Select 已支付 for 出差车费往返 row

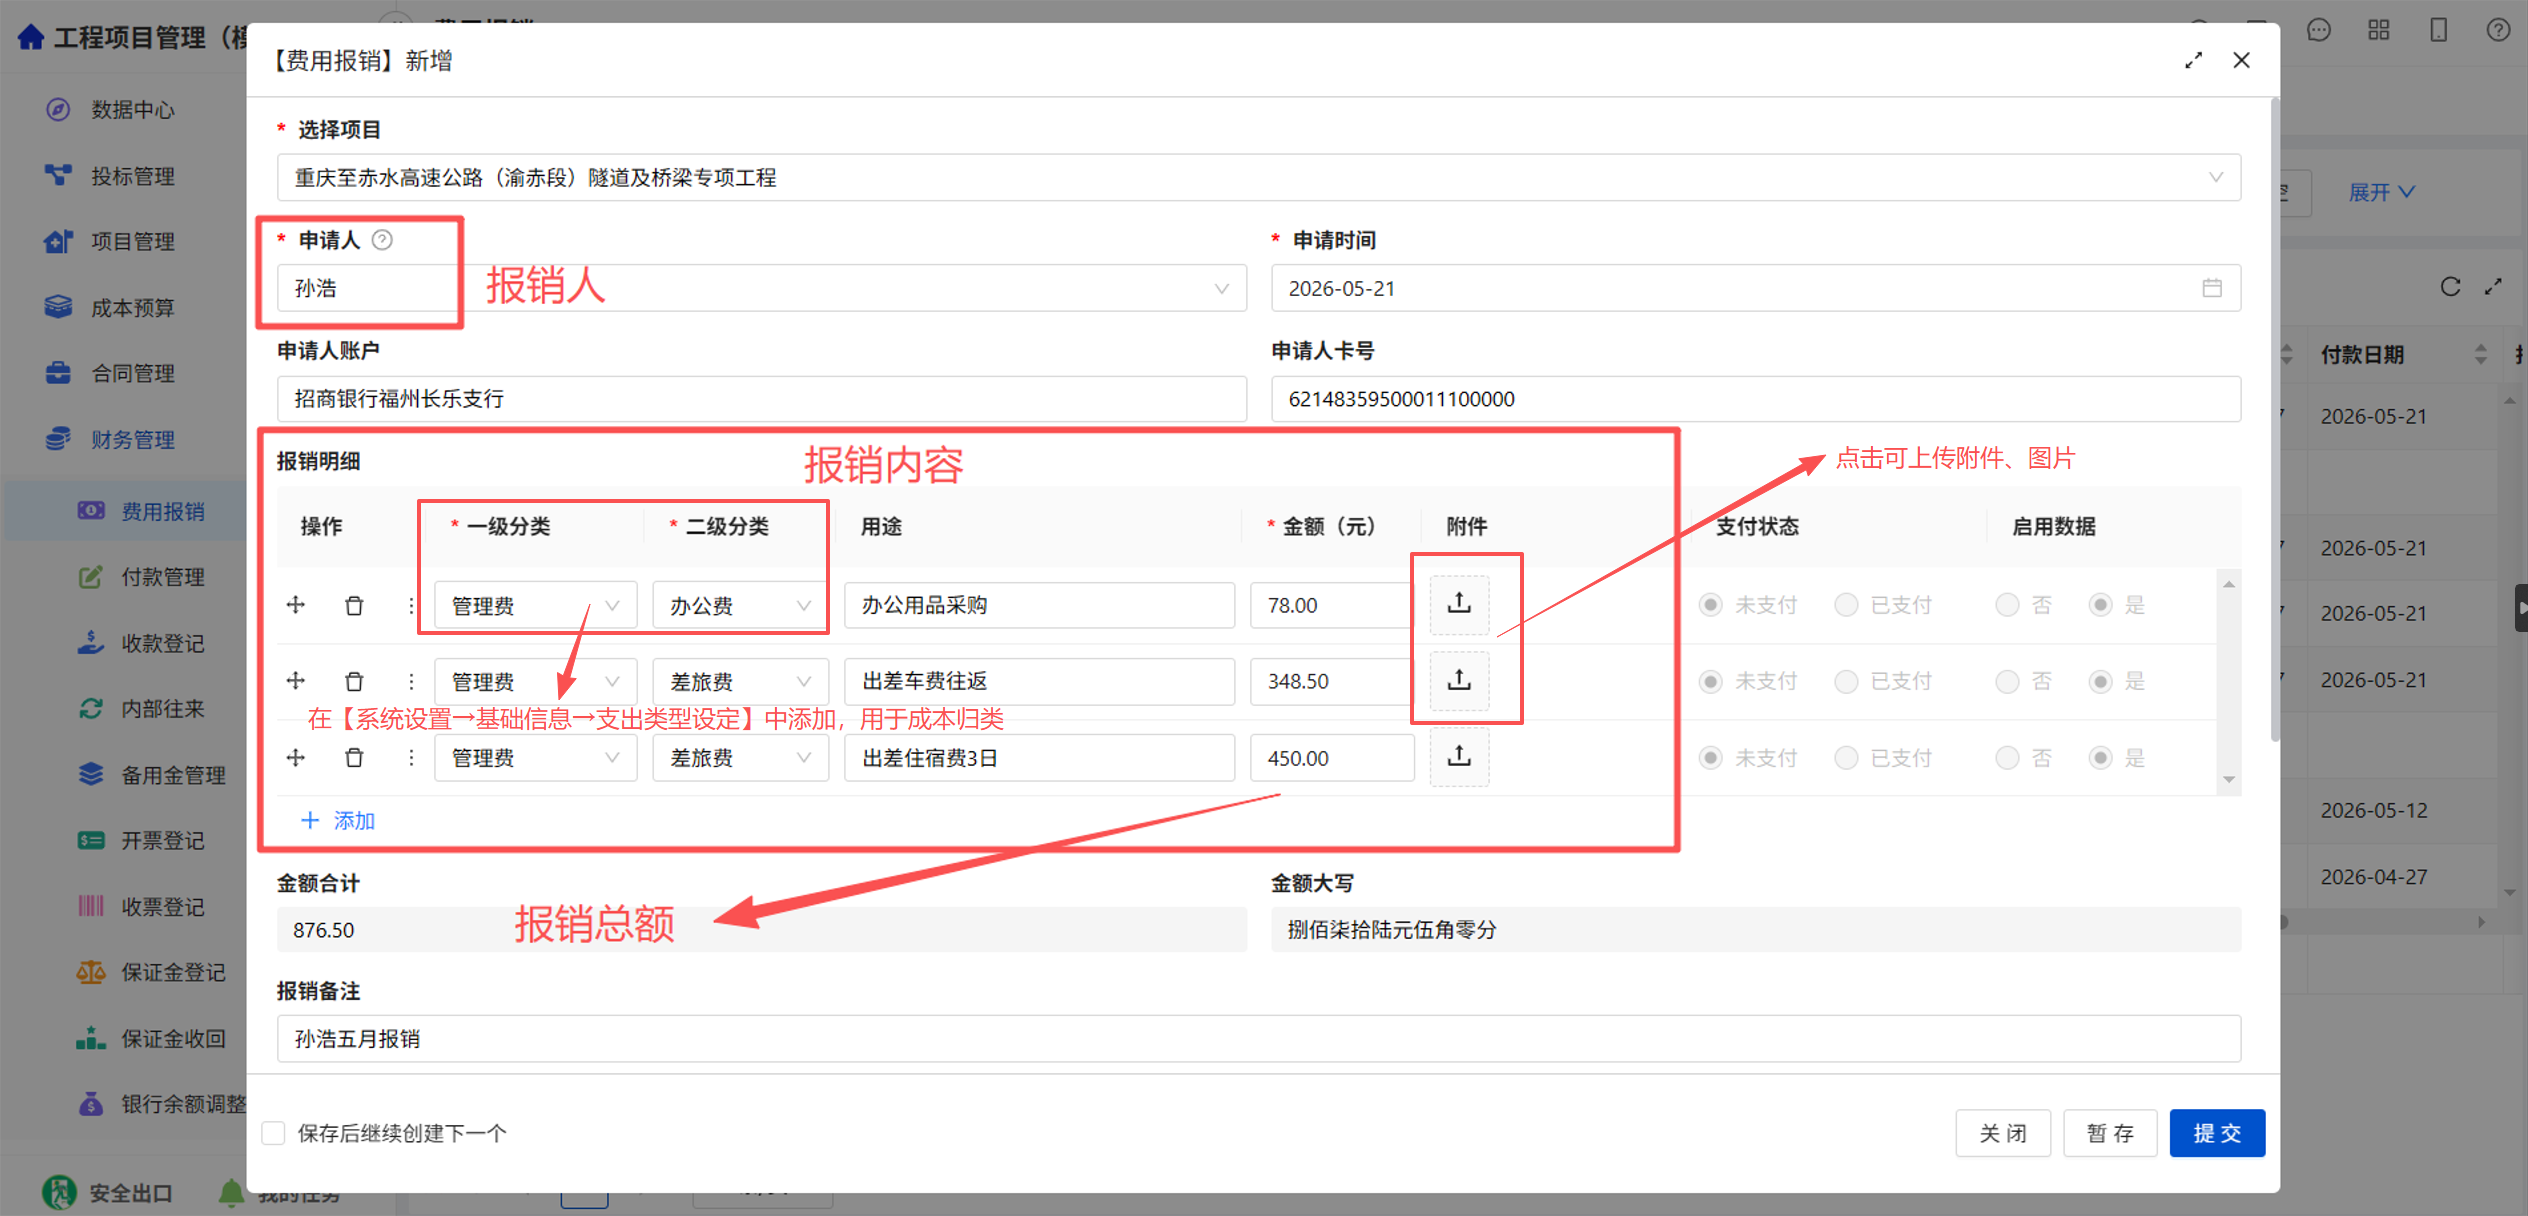1846,681
